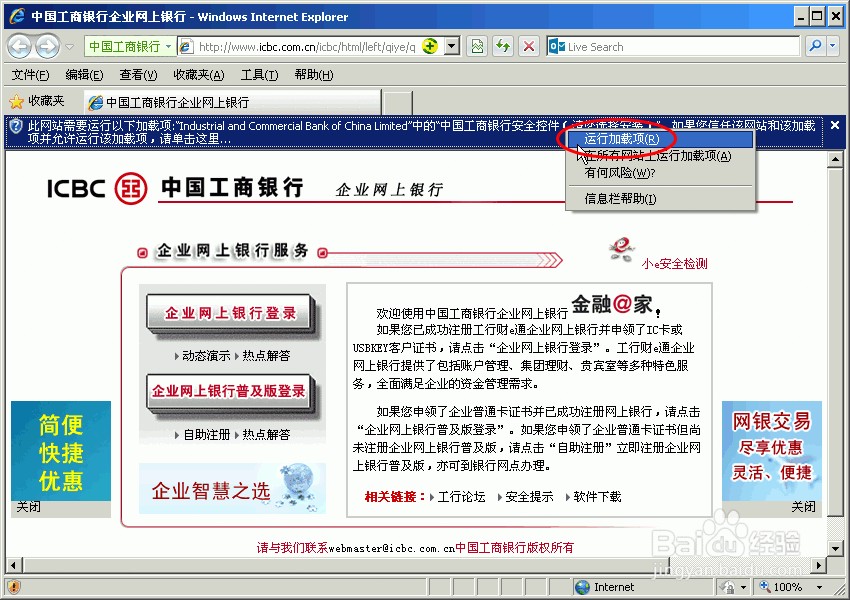
Task: Click the 中国工商银行 site identity button
Action: [x=130, y=47]
